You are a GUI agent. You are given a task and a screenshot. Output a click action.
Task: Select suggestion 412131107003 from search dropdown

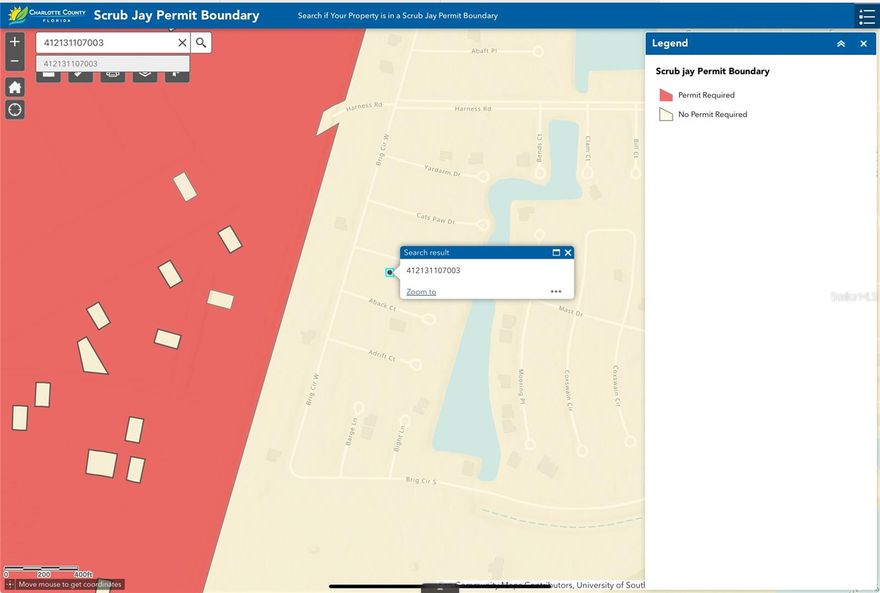110,63
